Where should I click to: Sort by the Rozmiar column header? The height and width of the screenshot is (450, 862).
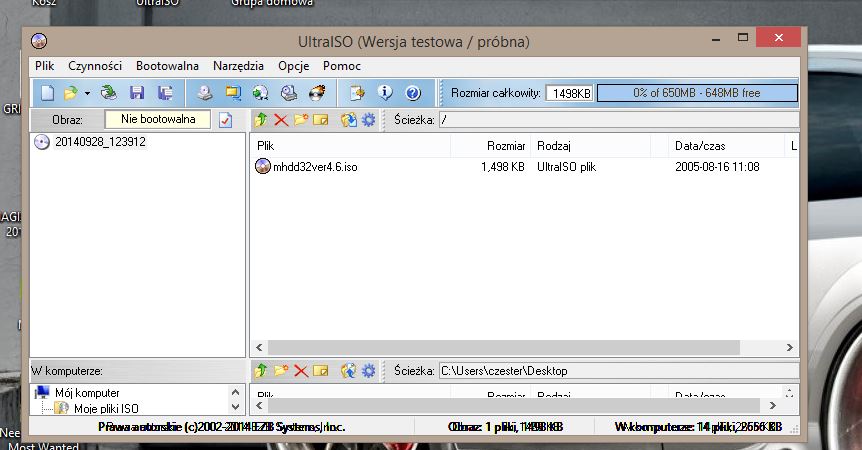click(490, 146)
